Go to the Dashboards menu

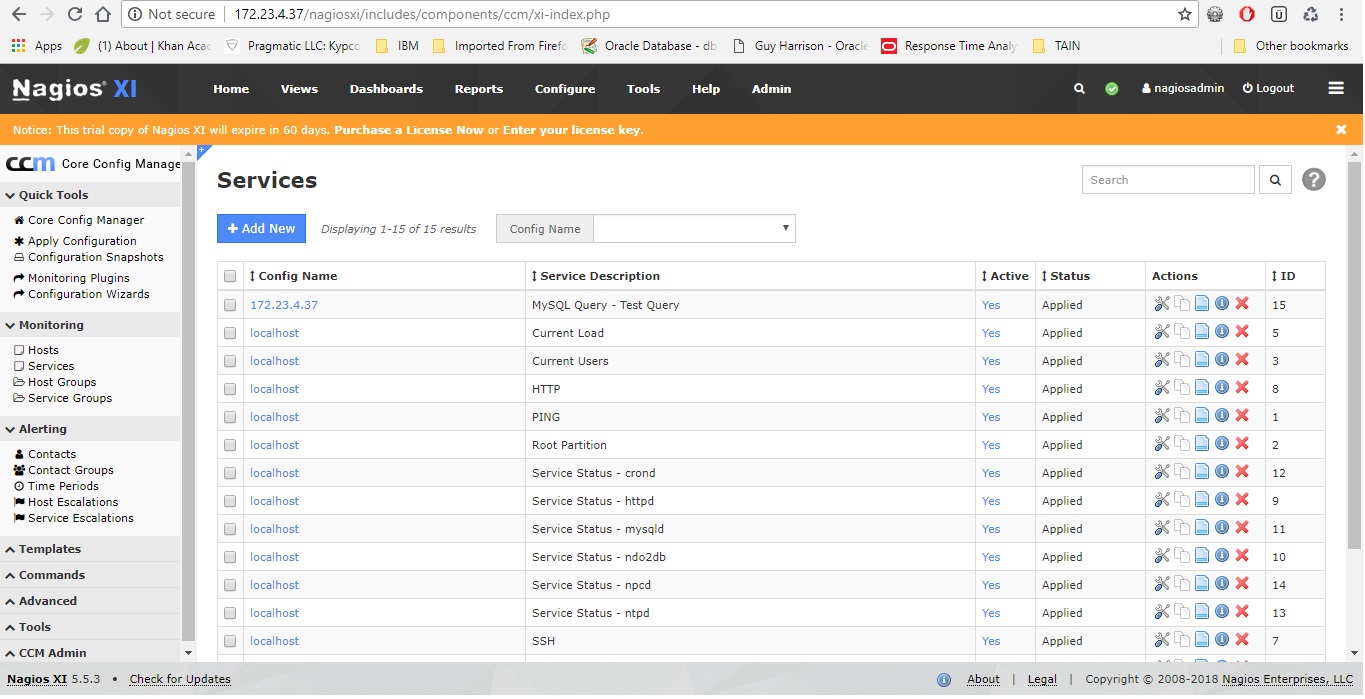tap(386, 89)
